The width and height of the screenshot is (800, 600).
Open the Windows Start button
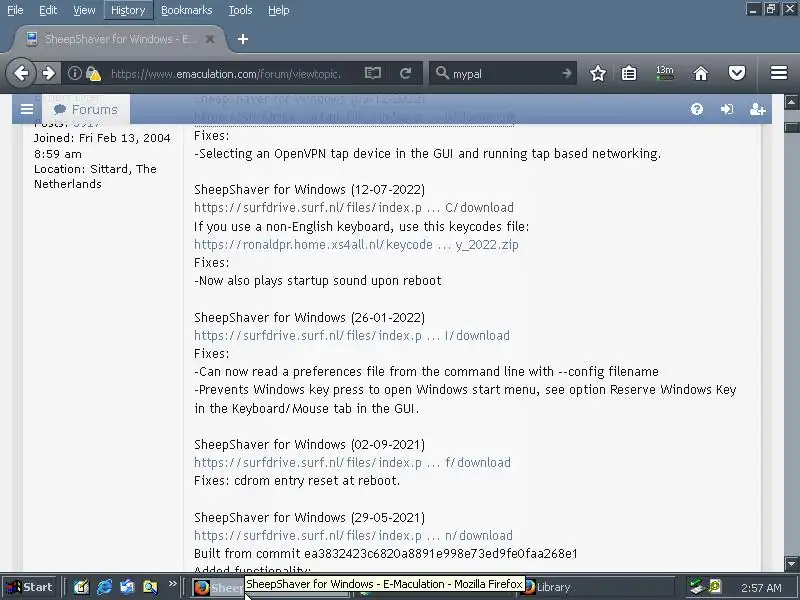coord(30,587)
